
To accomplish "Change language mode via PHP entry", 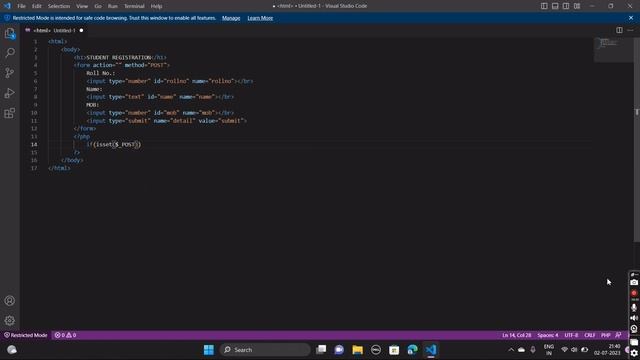I will pyautogui.click(x=606, y=335).
